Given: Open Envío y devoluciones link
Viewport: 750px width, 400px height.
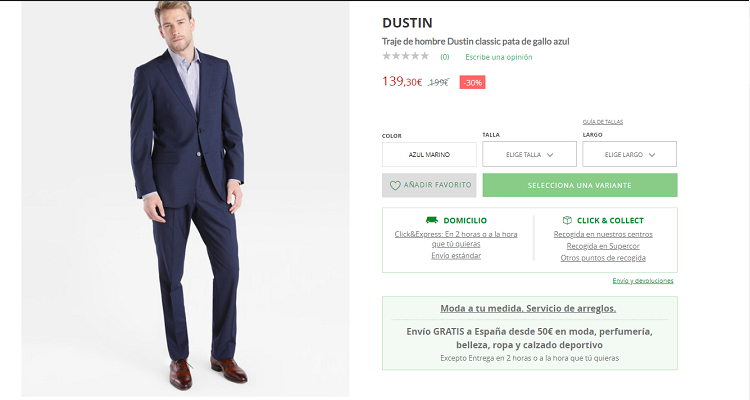Looking at the screenshot, I should [642, 281].
